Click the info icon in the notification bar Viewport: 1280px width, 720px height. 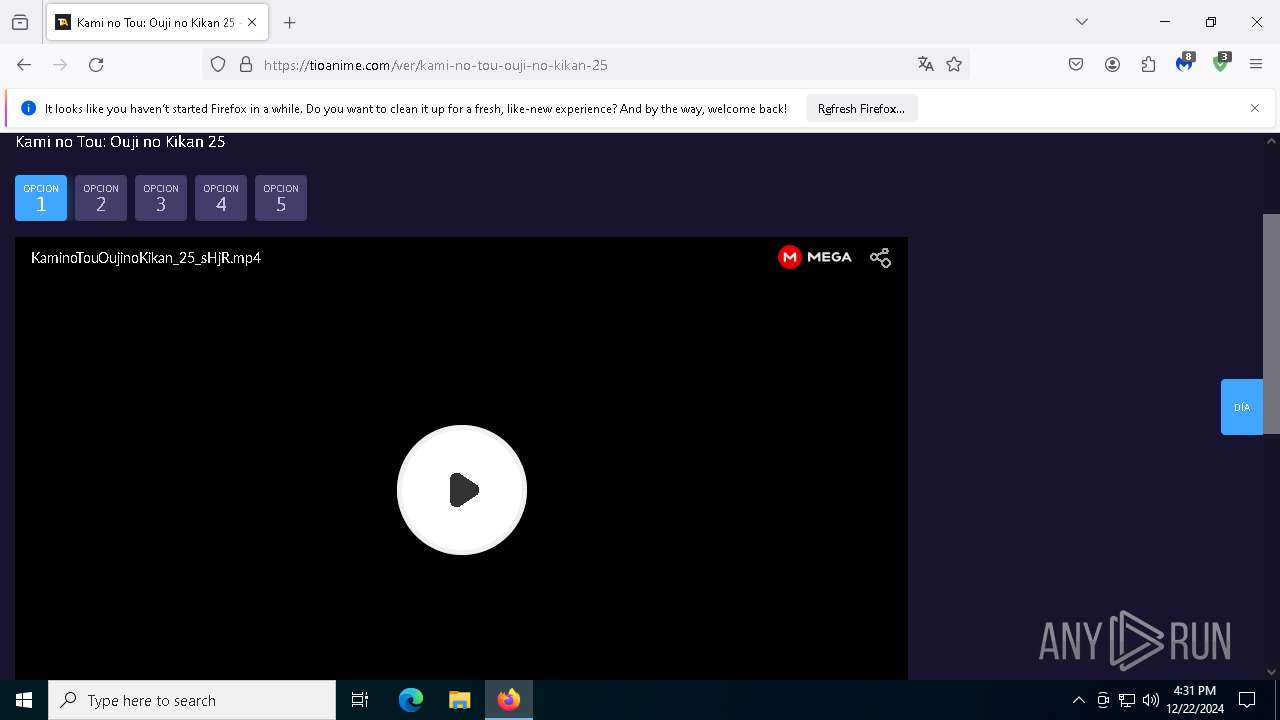pos(28,108)
